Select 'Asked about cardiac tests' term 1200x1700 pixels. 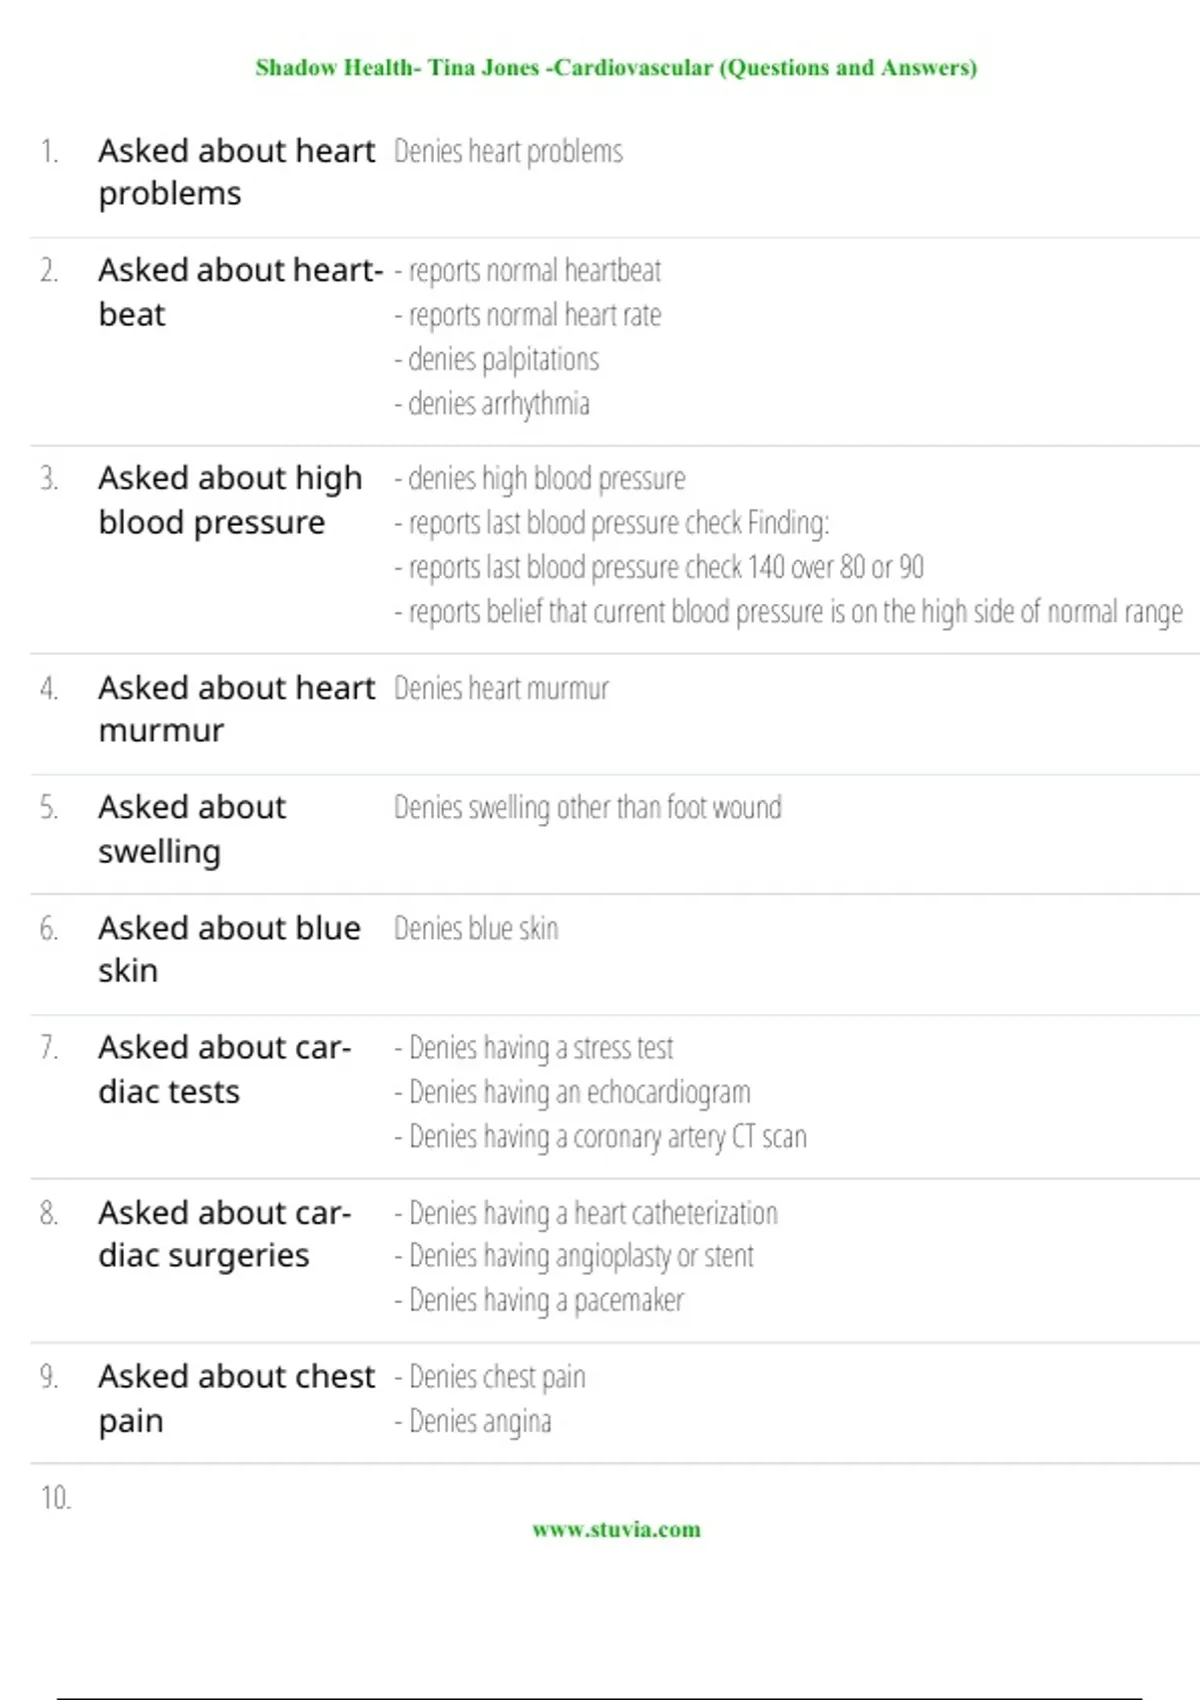tap(225, 1069)
